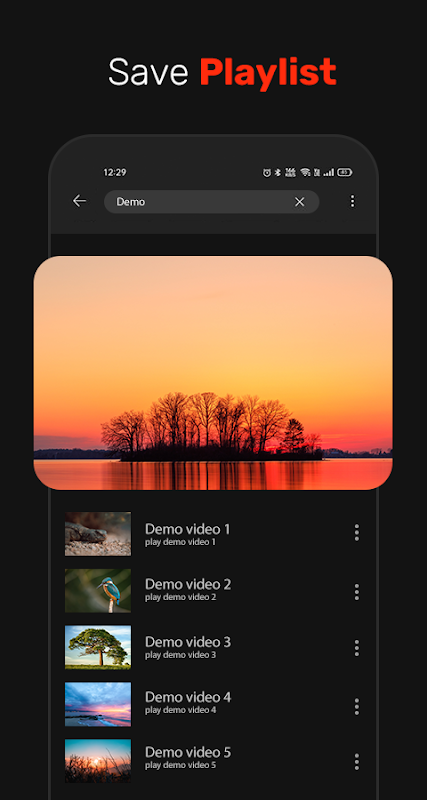Play the Demo video 2 title

(188, 584)
